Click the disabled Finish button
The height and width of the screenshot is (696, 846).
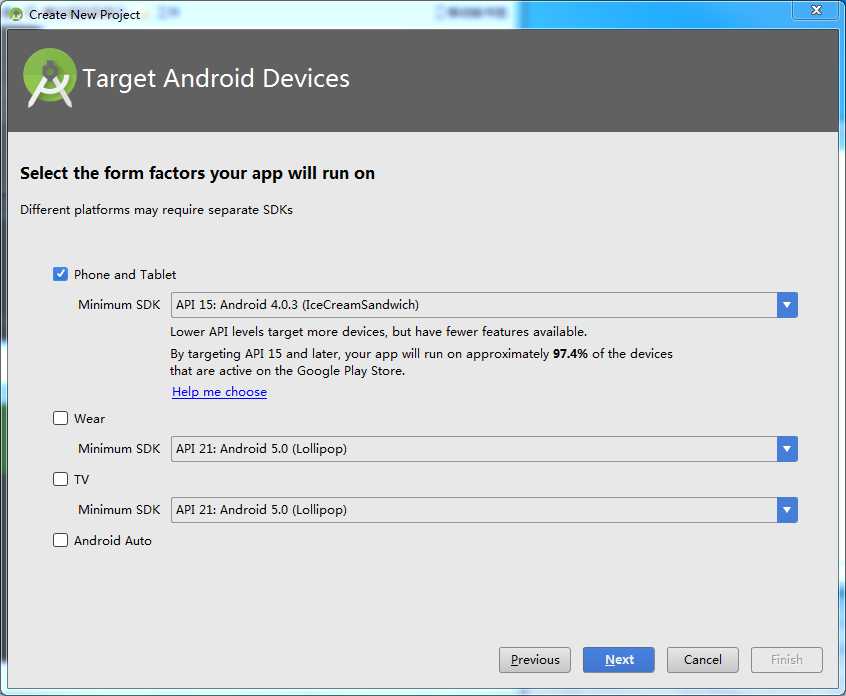click(787, 660)
